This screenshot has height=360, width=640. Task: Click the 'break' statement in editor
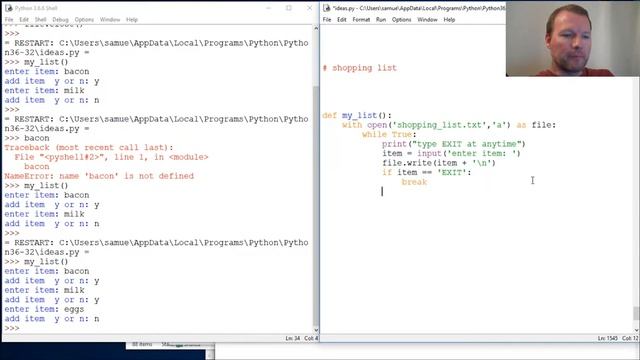[414, 182]
